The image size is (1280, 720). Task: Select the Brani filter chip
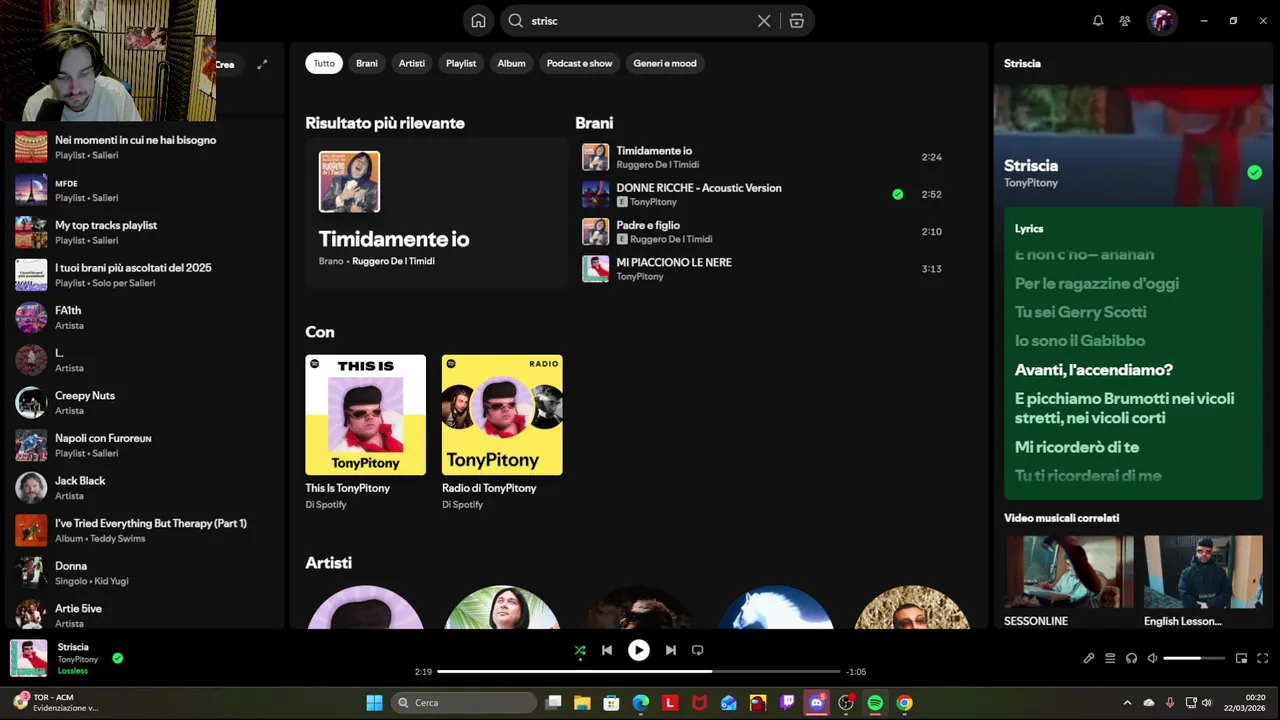[367, 63]
